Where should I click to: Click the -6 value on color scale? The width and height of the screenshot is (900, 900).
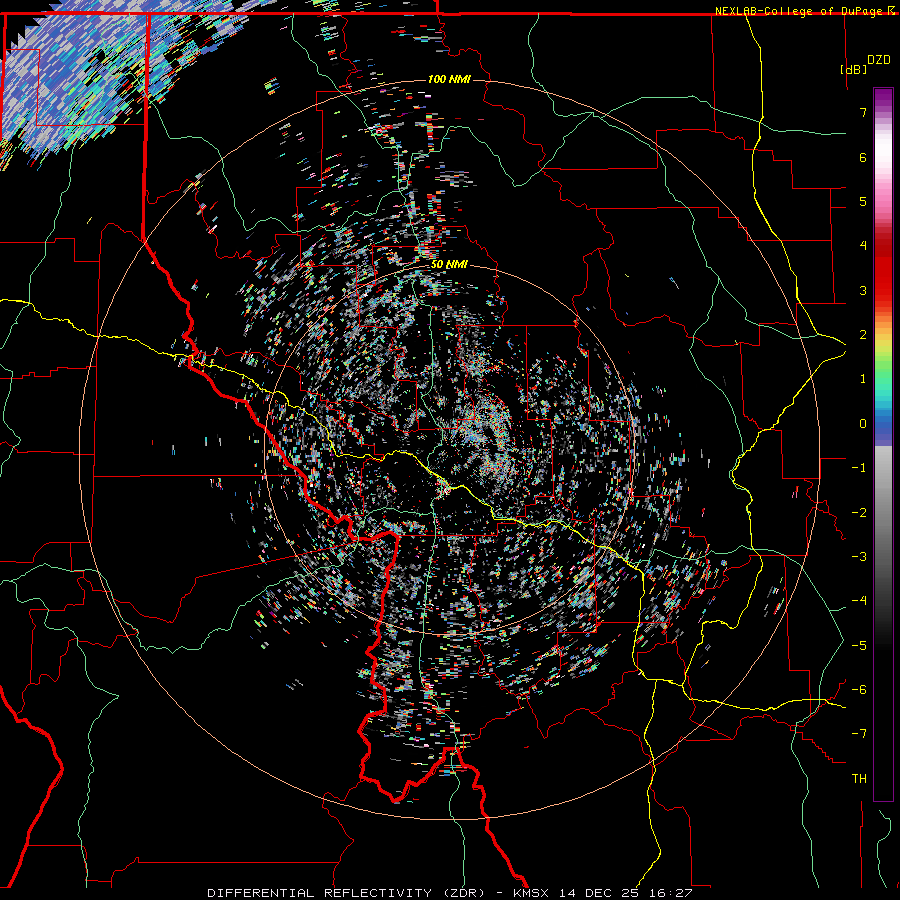pyautogui.click(x=859, y=690)
